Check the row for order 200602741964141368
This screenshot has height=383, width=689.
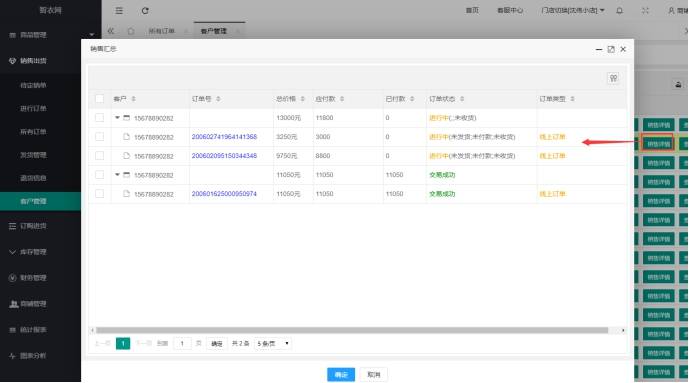pos(100,137)
